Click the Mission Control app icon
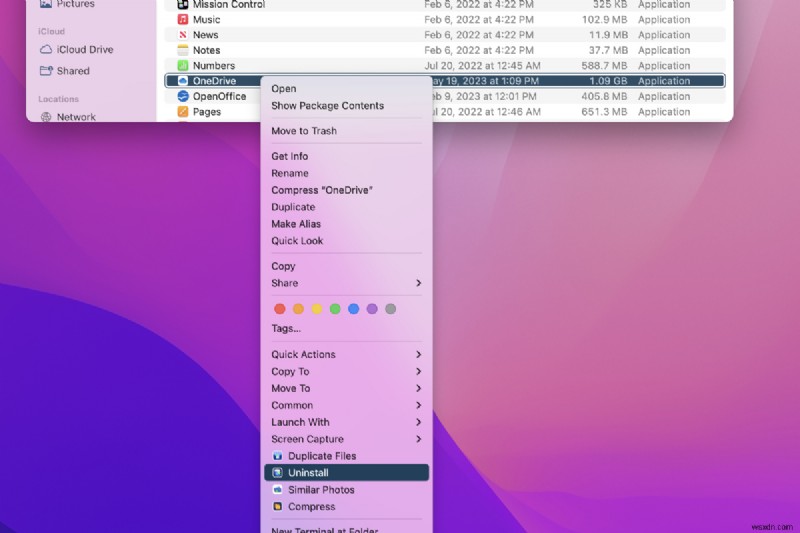This screenshot has height=533, width=800. 183,5
